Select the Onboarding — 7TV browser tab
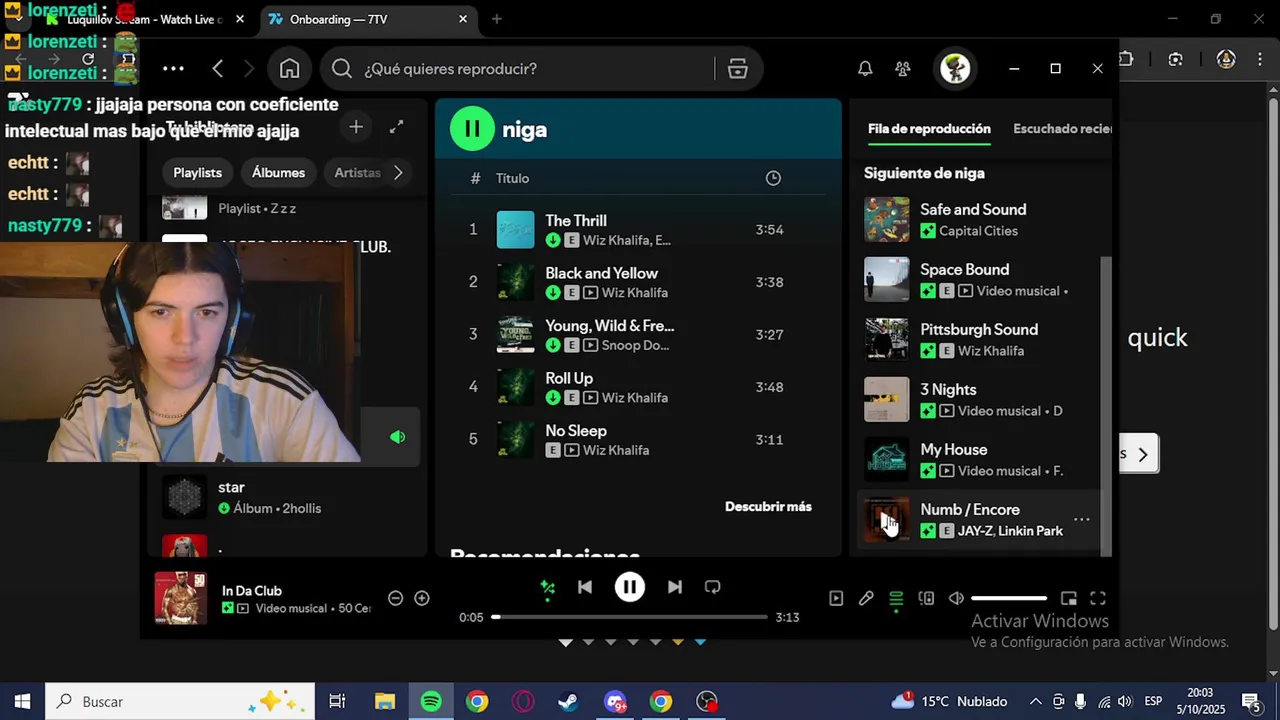This screenshot has width=1280, height=720. coord(368,19)
